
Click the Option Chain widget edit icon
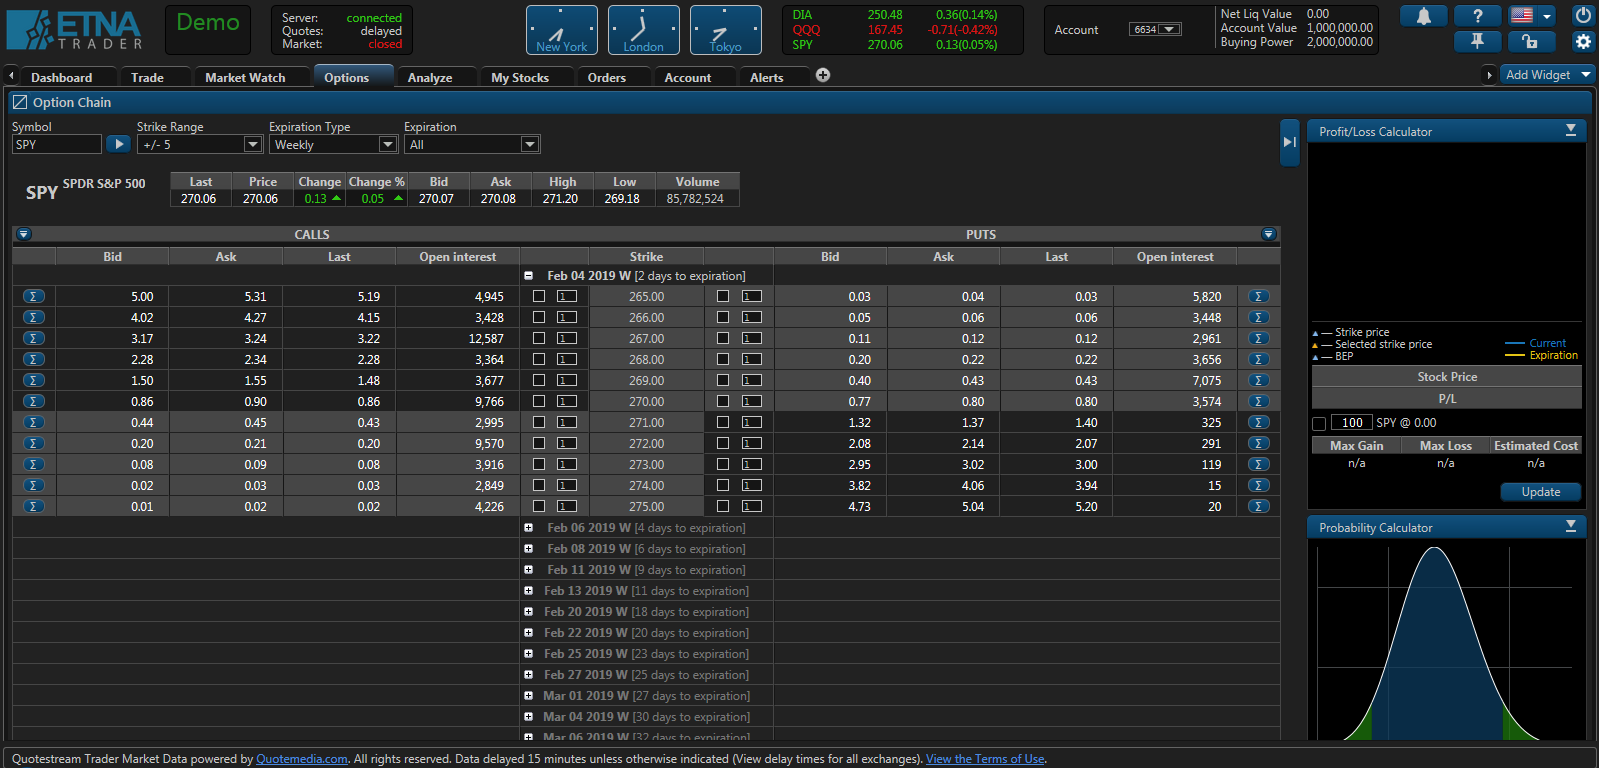pos(20,102)
